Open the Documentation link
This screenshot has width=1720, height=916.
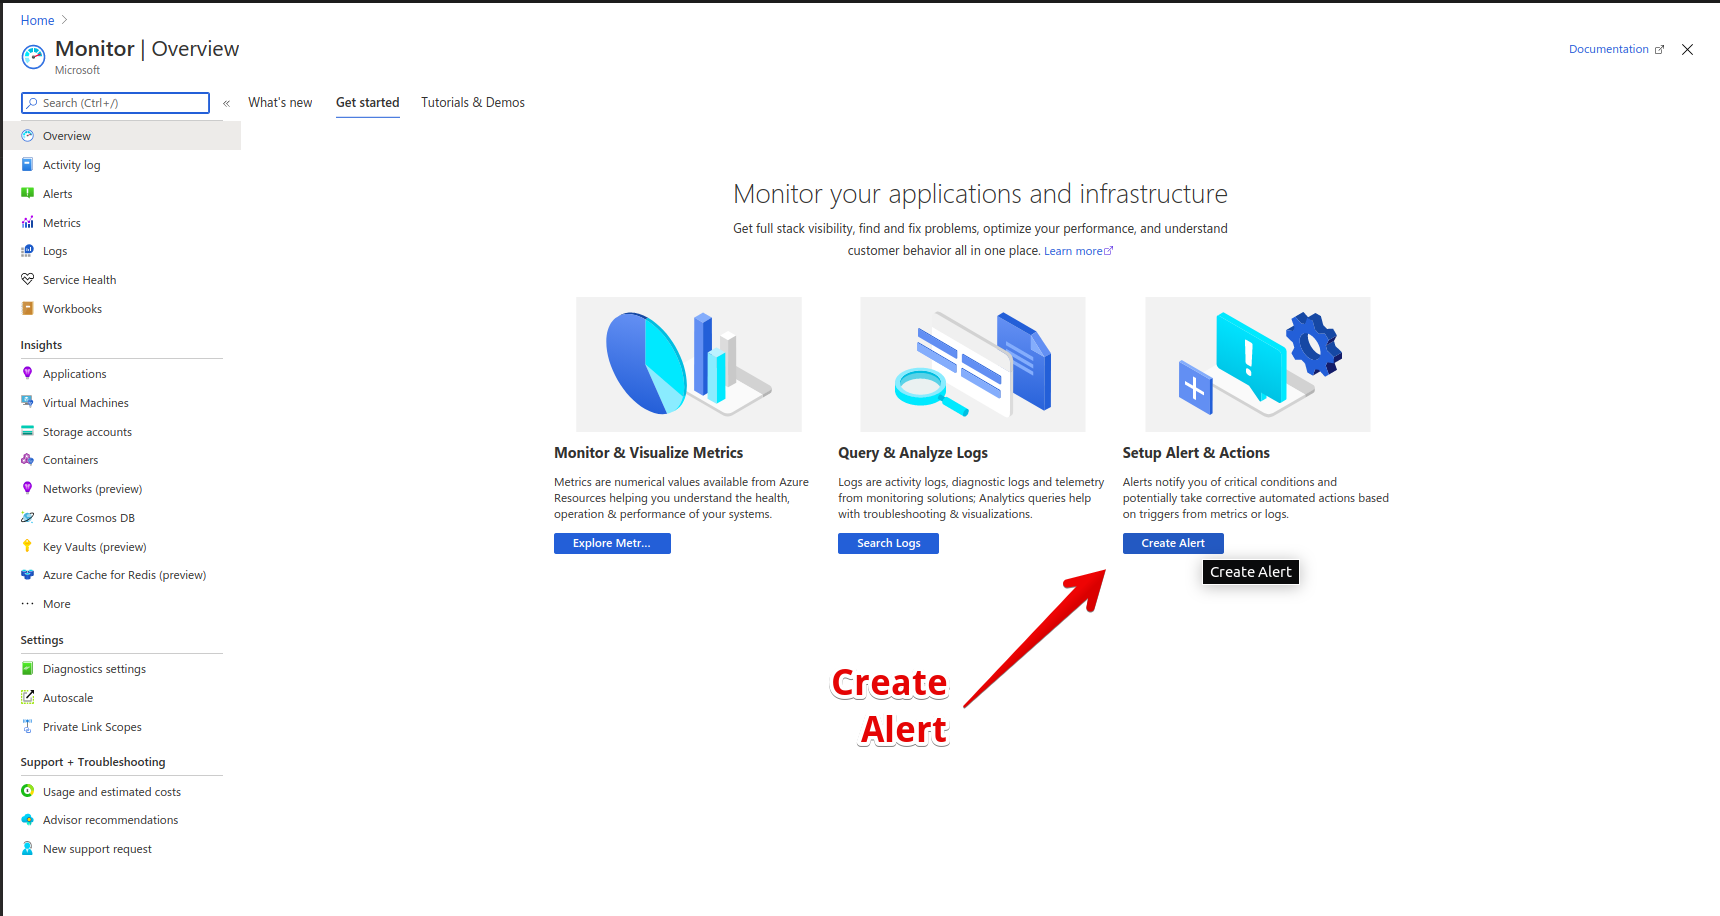[x=1616, y=49]
